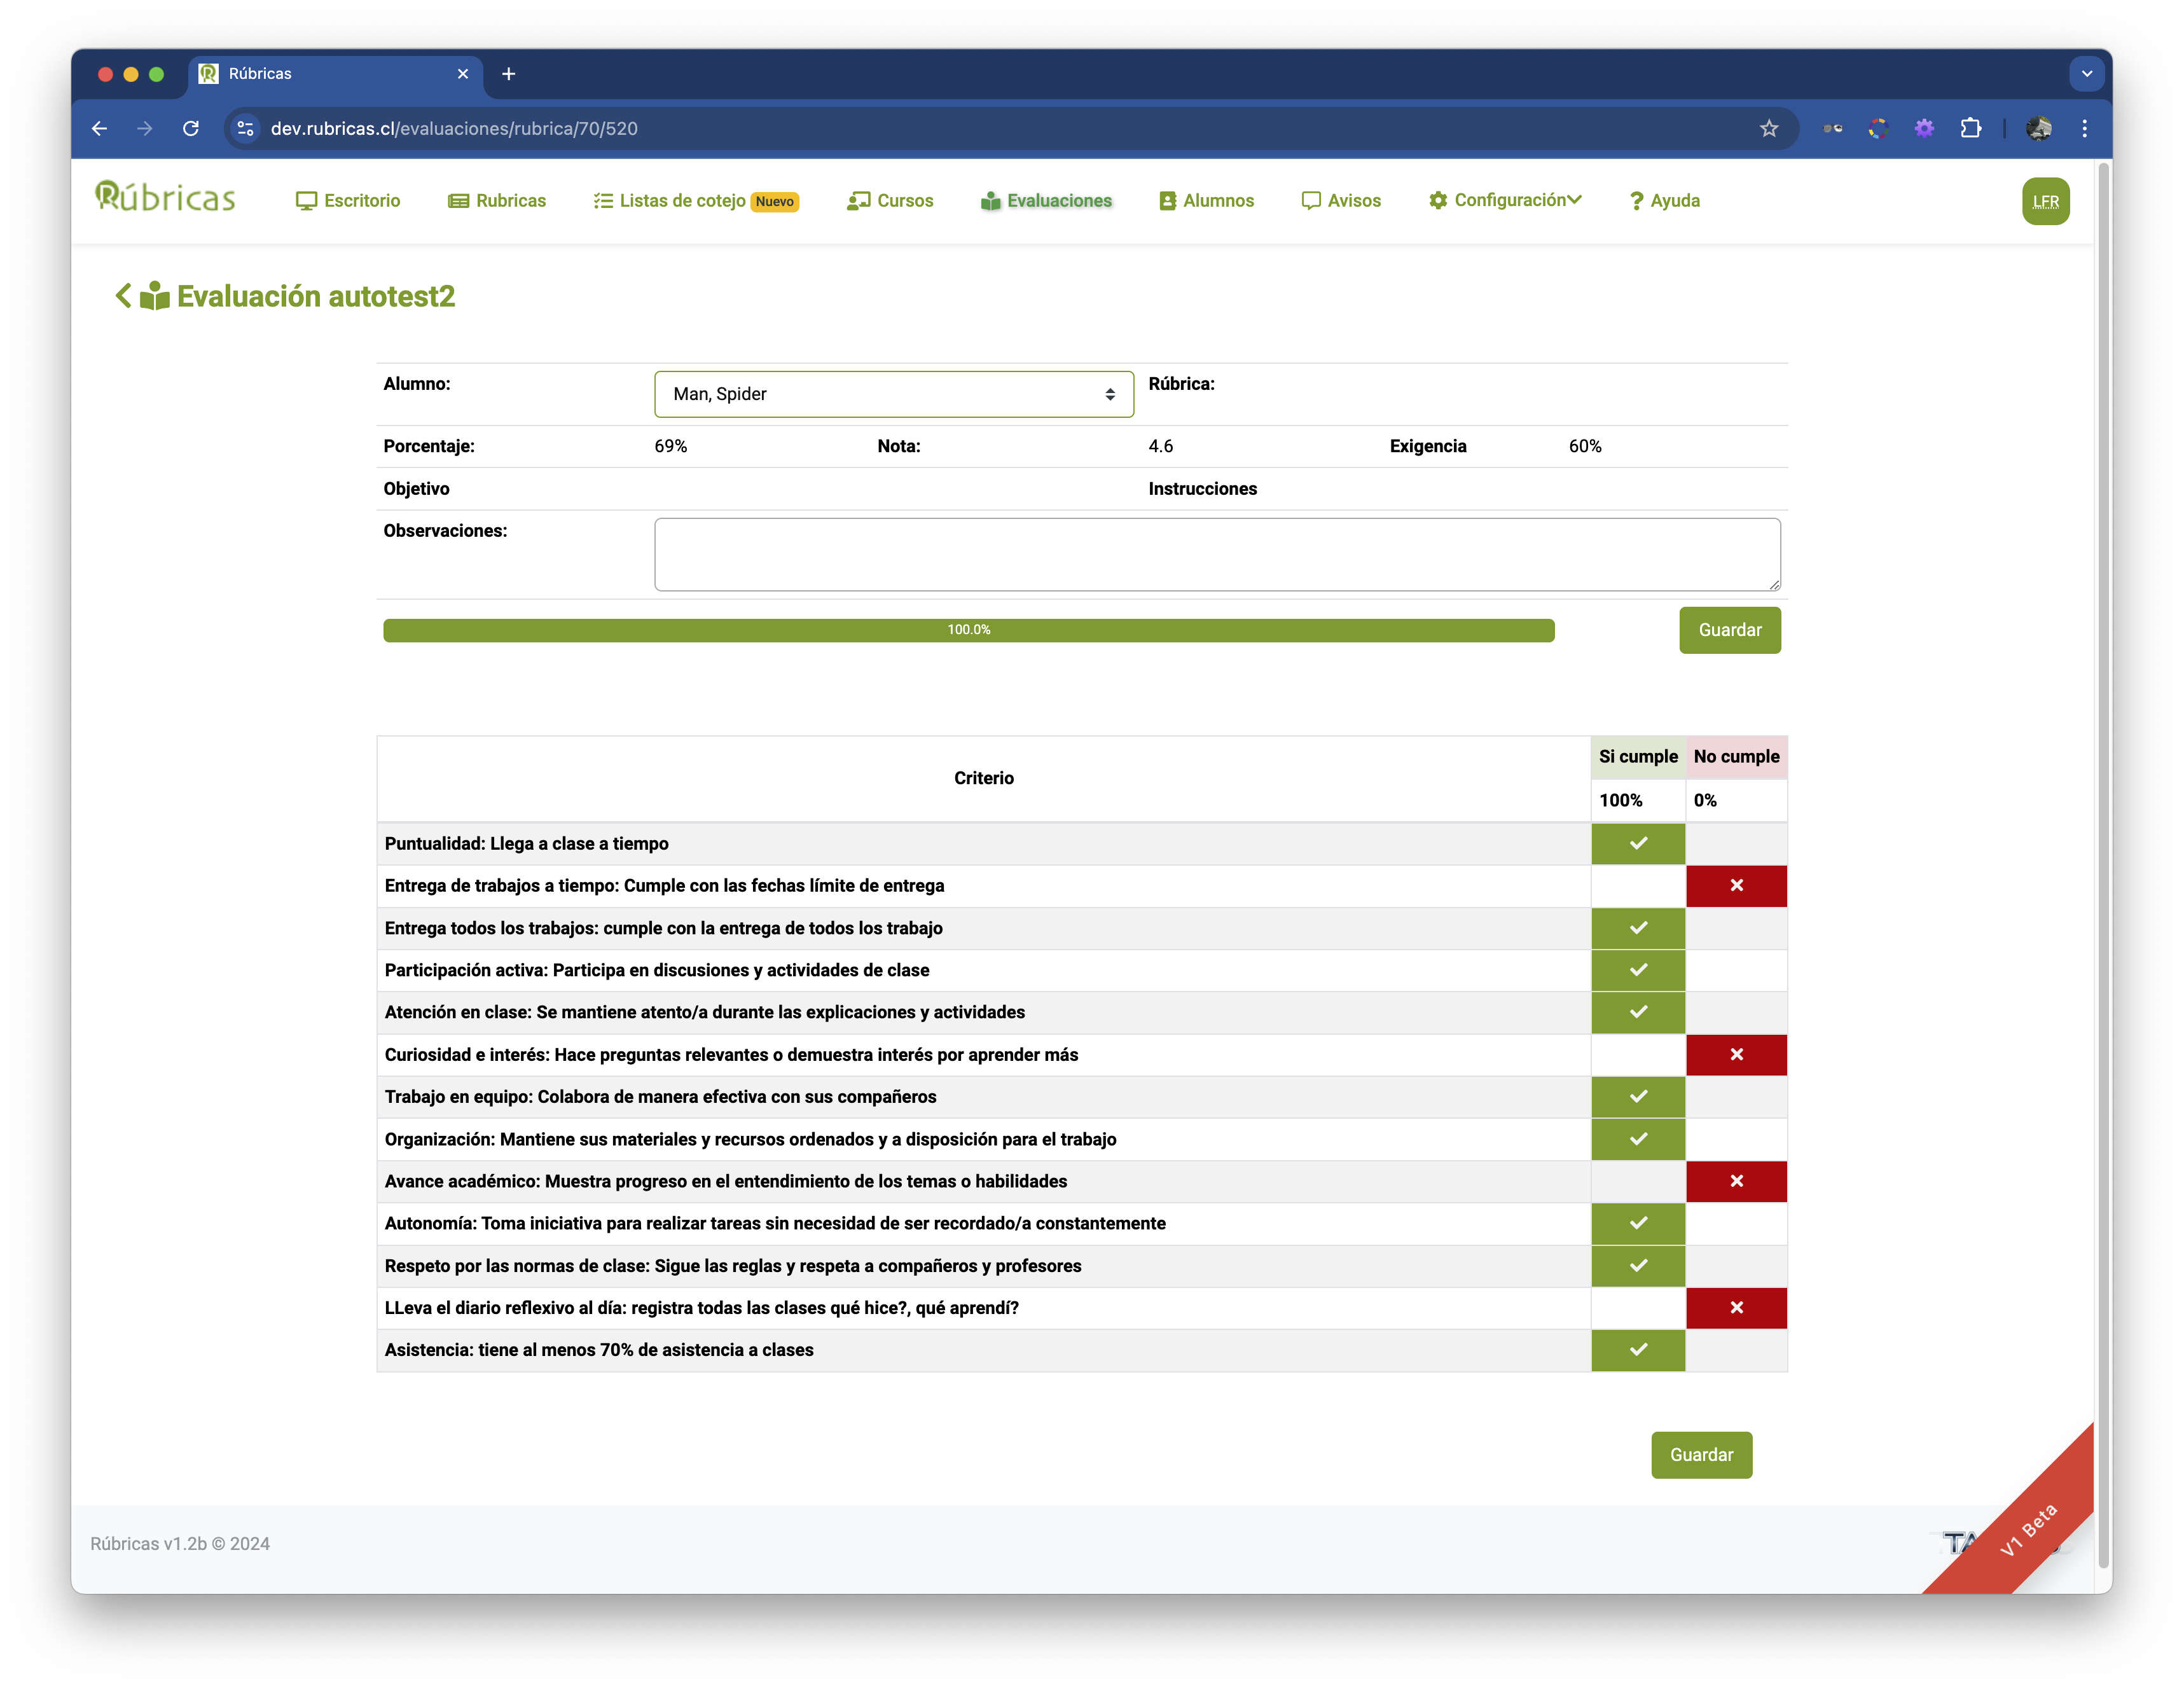
Task: Expand the Configuración menu
Action: pos(1505,200)
